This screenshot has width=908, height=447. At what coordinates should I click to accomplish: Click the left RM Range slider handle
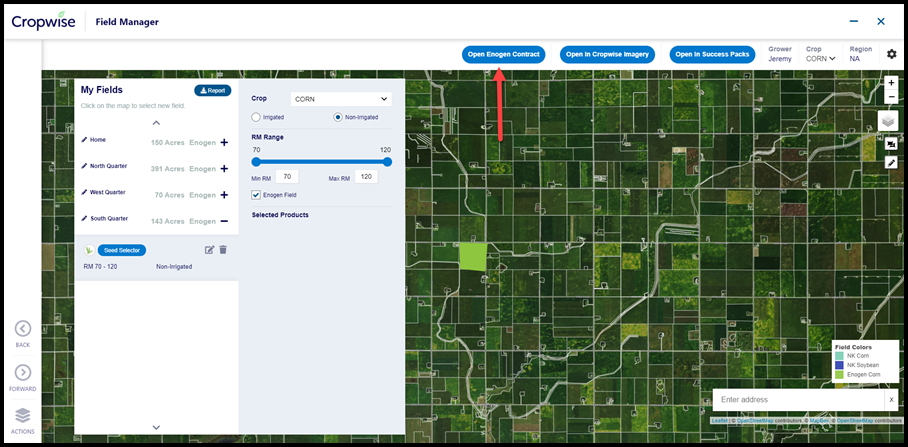point(256,162)
